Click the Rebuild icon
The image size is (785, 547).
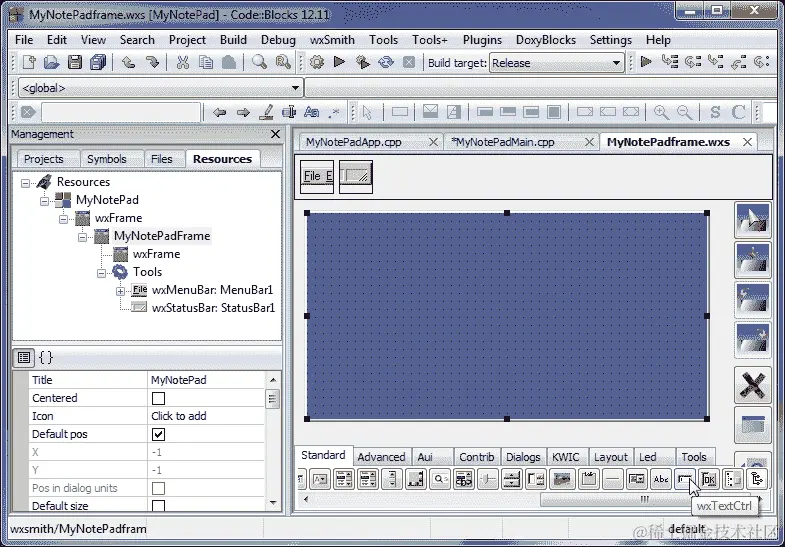point(385,63)
